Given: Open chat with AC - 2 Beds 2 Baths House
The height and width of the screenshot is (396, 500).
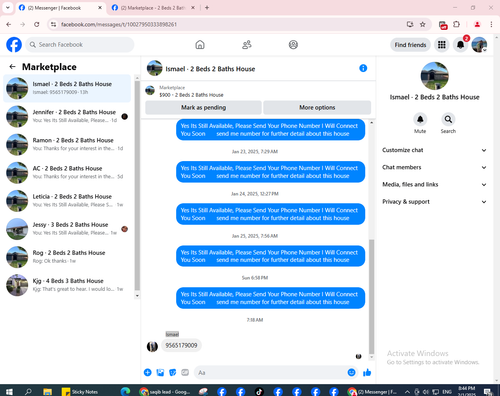Looking at the screenshot, I should coord(67,173).
